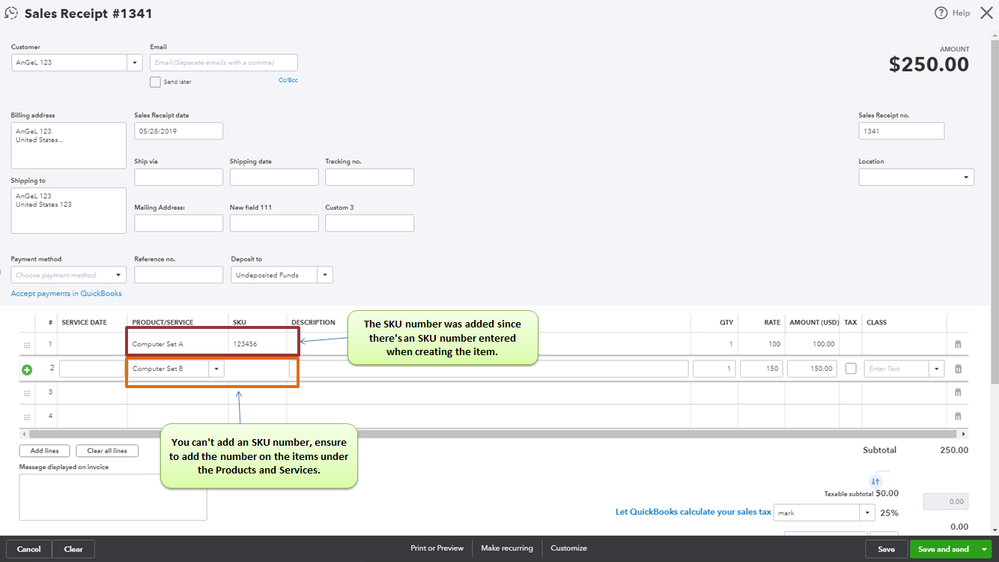Image resolution: width=999 pixels, height=562 pixels.
Task: Click the Sales Receipt date field
Action: coord(178,131)
